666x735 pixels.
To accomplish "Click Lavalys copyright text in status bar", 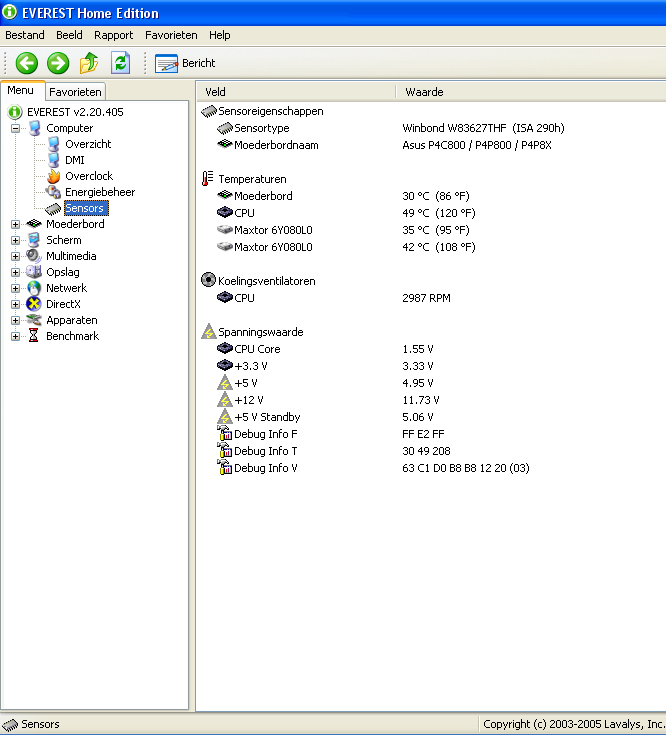I will 574,724.
